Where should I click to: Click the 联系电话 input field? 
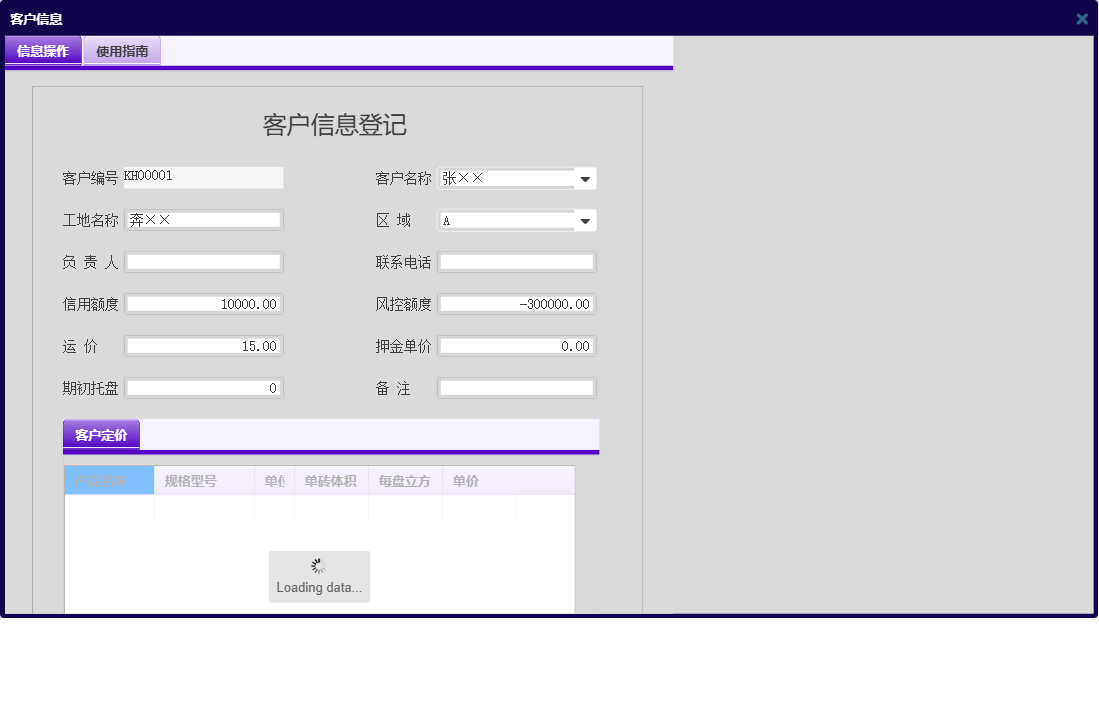pos(516,261)
